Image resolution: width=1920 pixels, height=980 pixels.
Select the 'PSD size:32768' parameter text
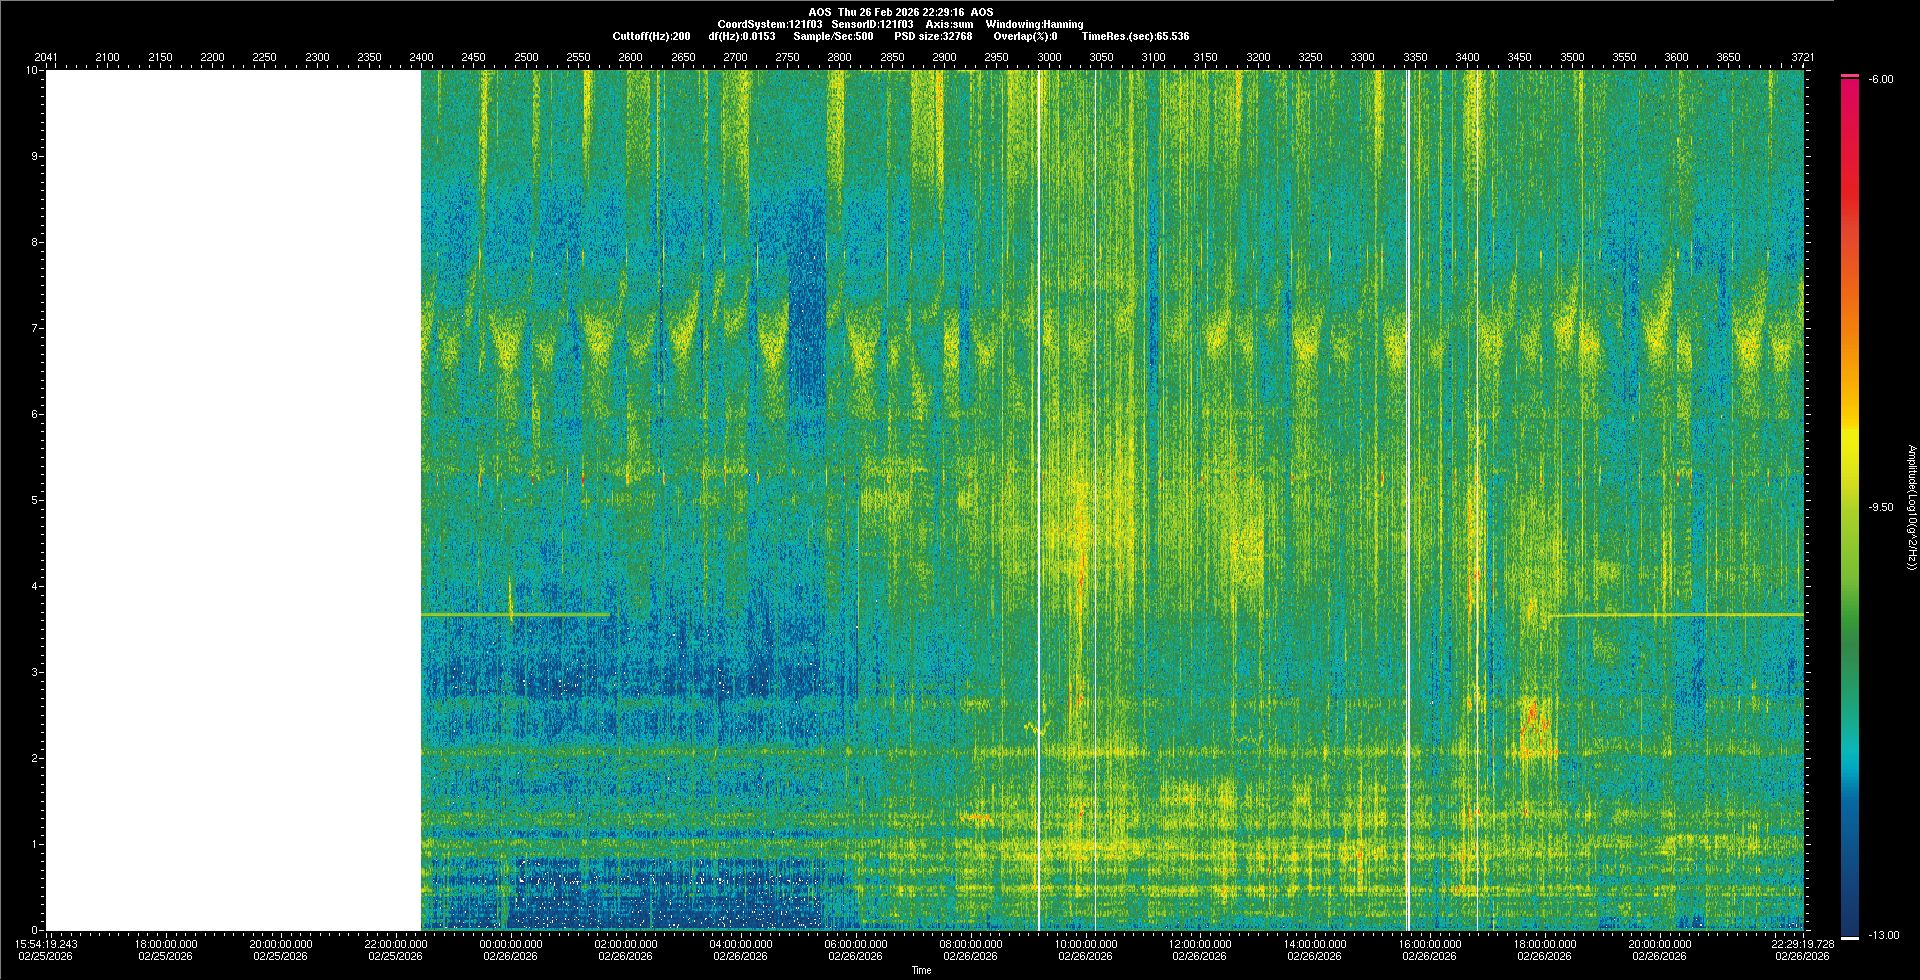(933, 36)
